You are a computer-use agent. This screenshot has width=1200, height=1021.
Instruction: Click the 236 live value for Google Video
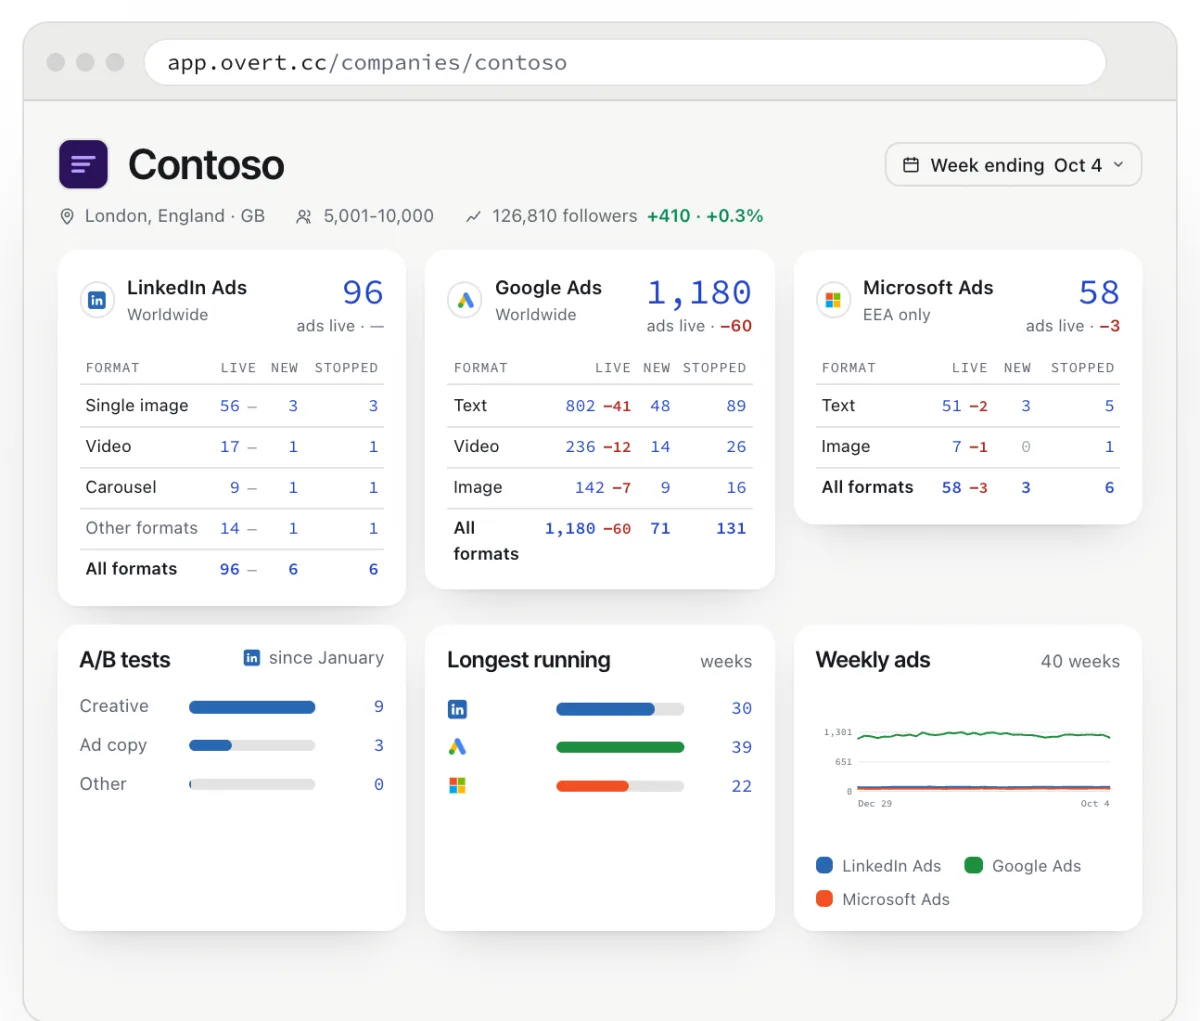click(x=580, y=447)
